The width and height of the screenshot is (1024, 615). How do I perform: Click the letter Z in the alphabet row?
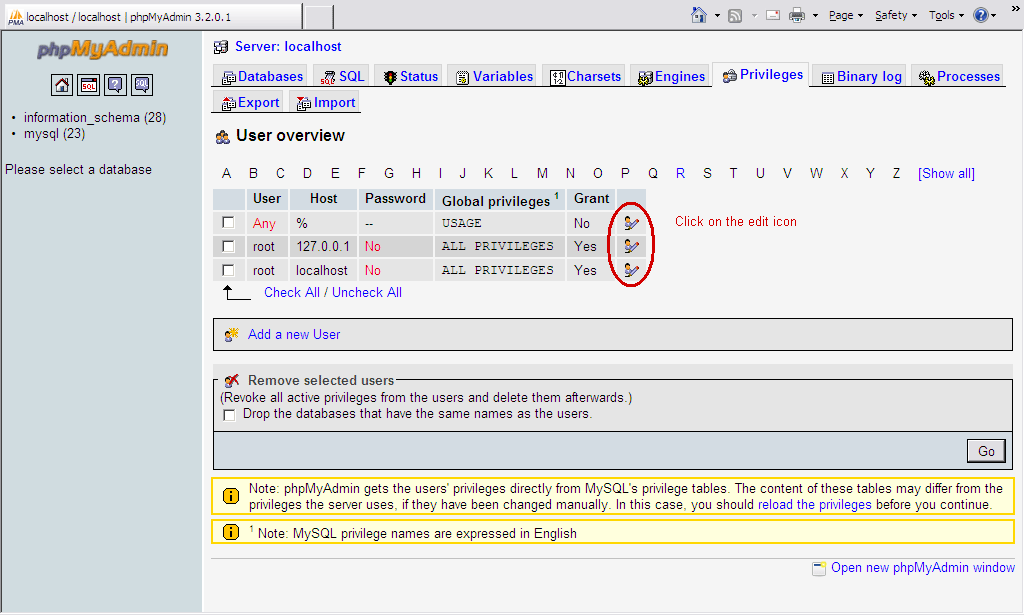(x=896, y=173)
